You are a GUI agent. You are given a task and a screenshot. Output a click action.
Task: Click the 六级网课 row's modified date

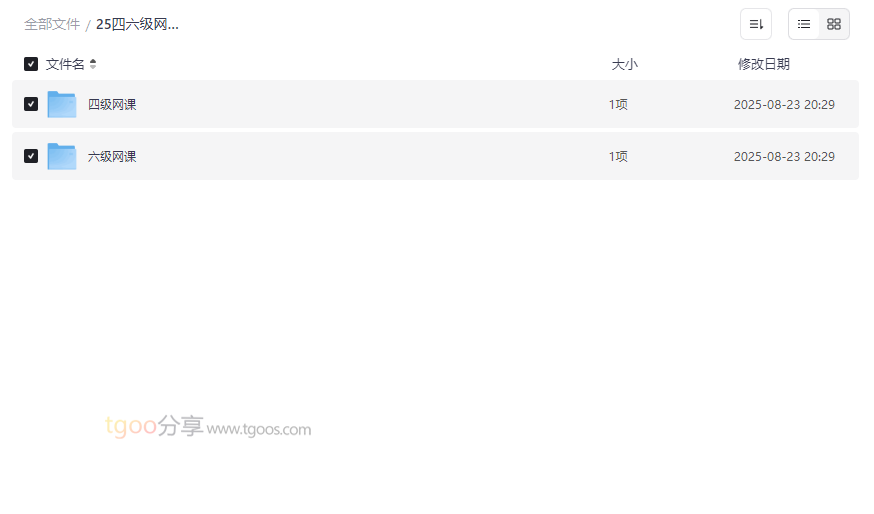[x=784, y=156]
